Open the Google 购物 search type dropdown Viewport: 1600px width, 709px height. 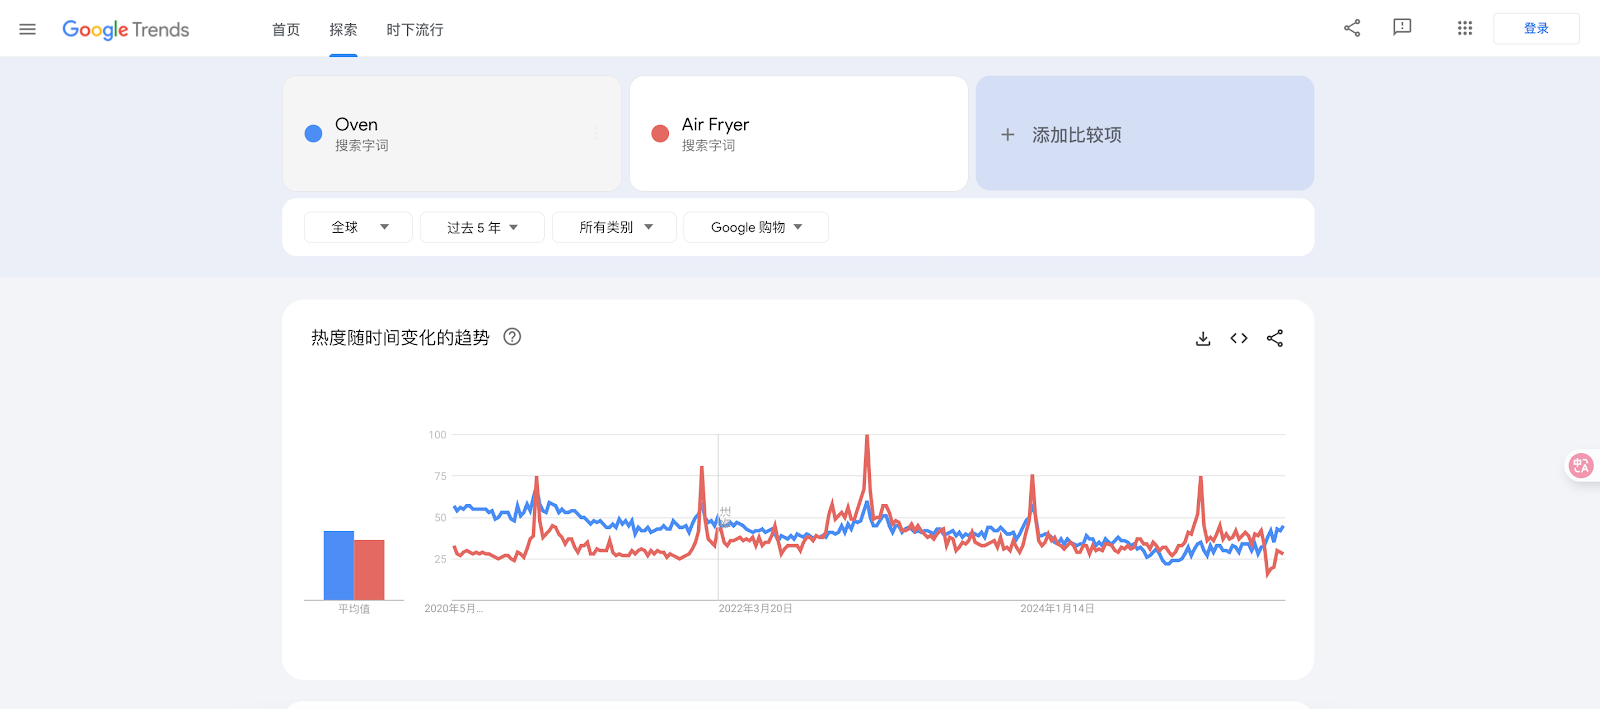(756, 227)
